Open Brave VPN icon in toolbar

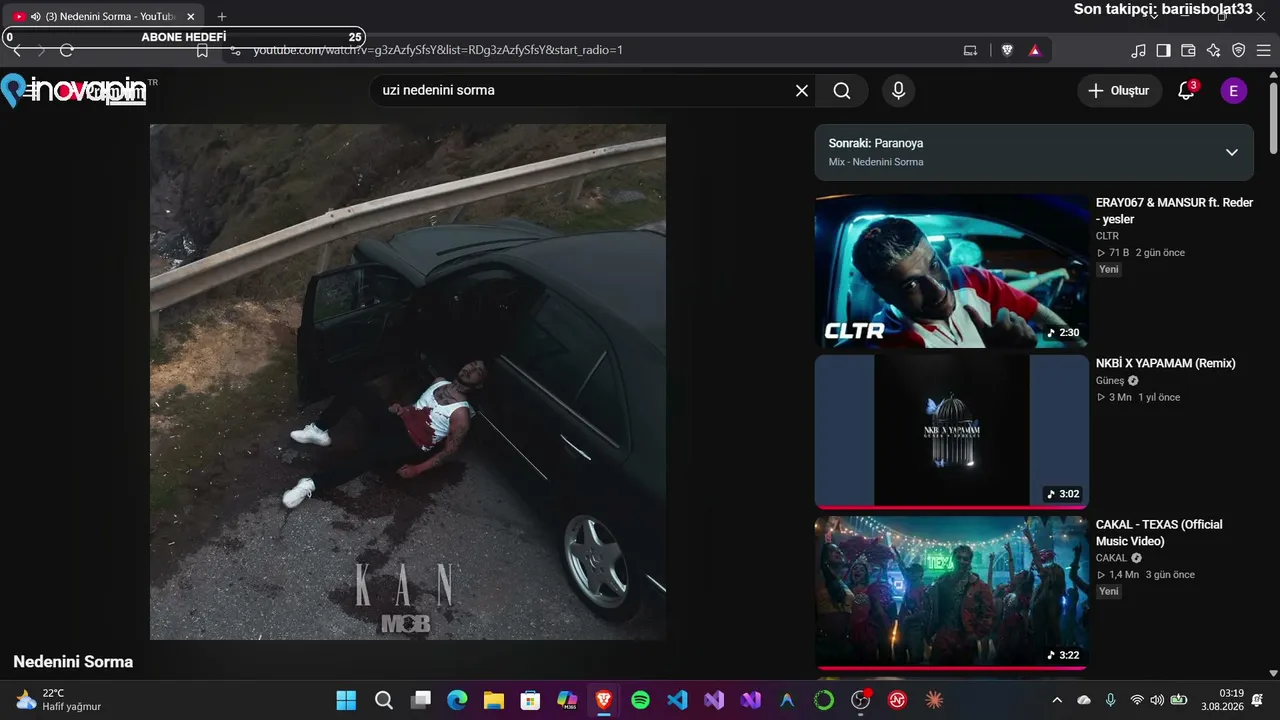[x=1238, y=50]
